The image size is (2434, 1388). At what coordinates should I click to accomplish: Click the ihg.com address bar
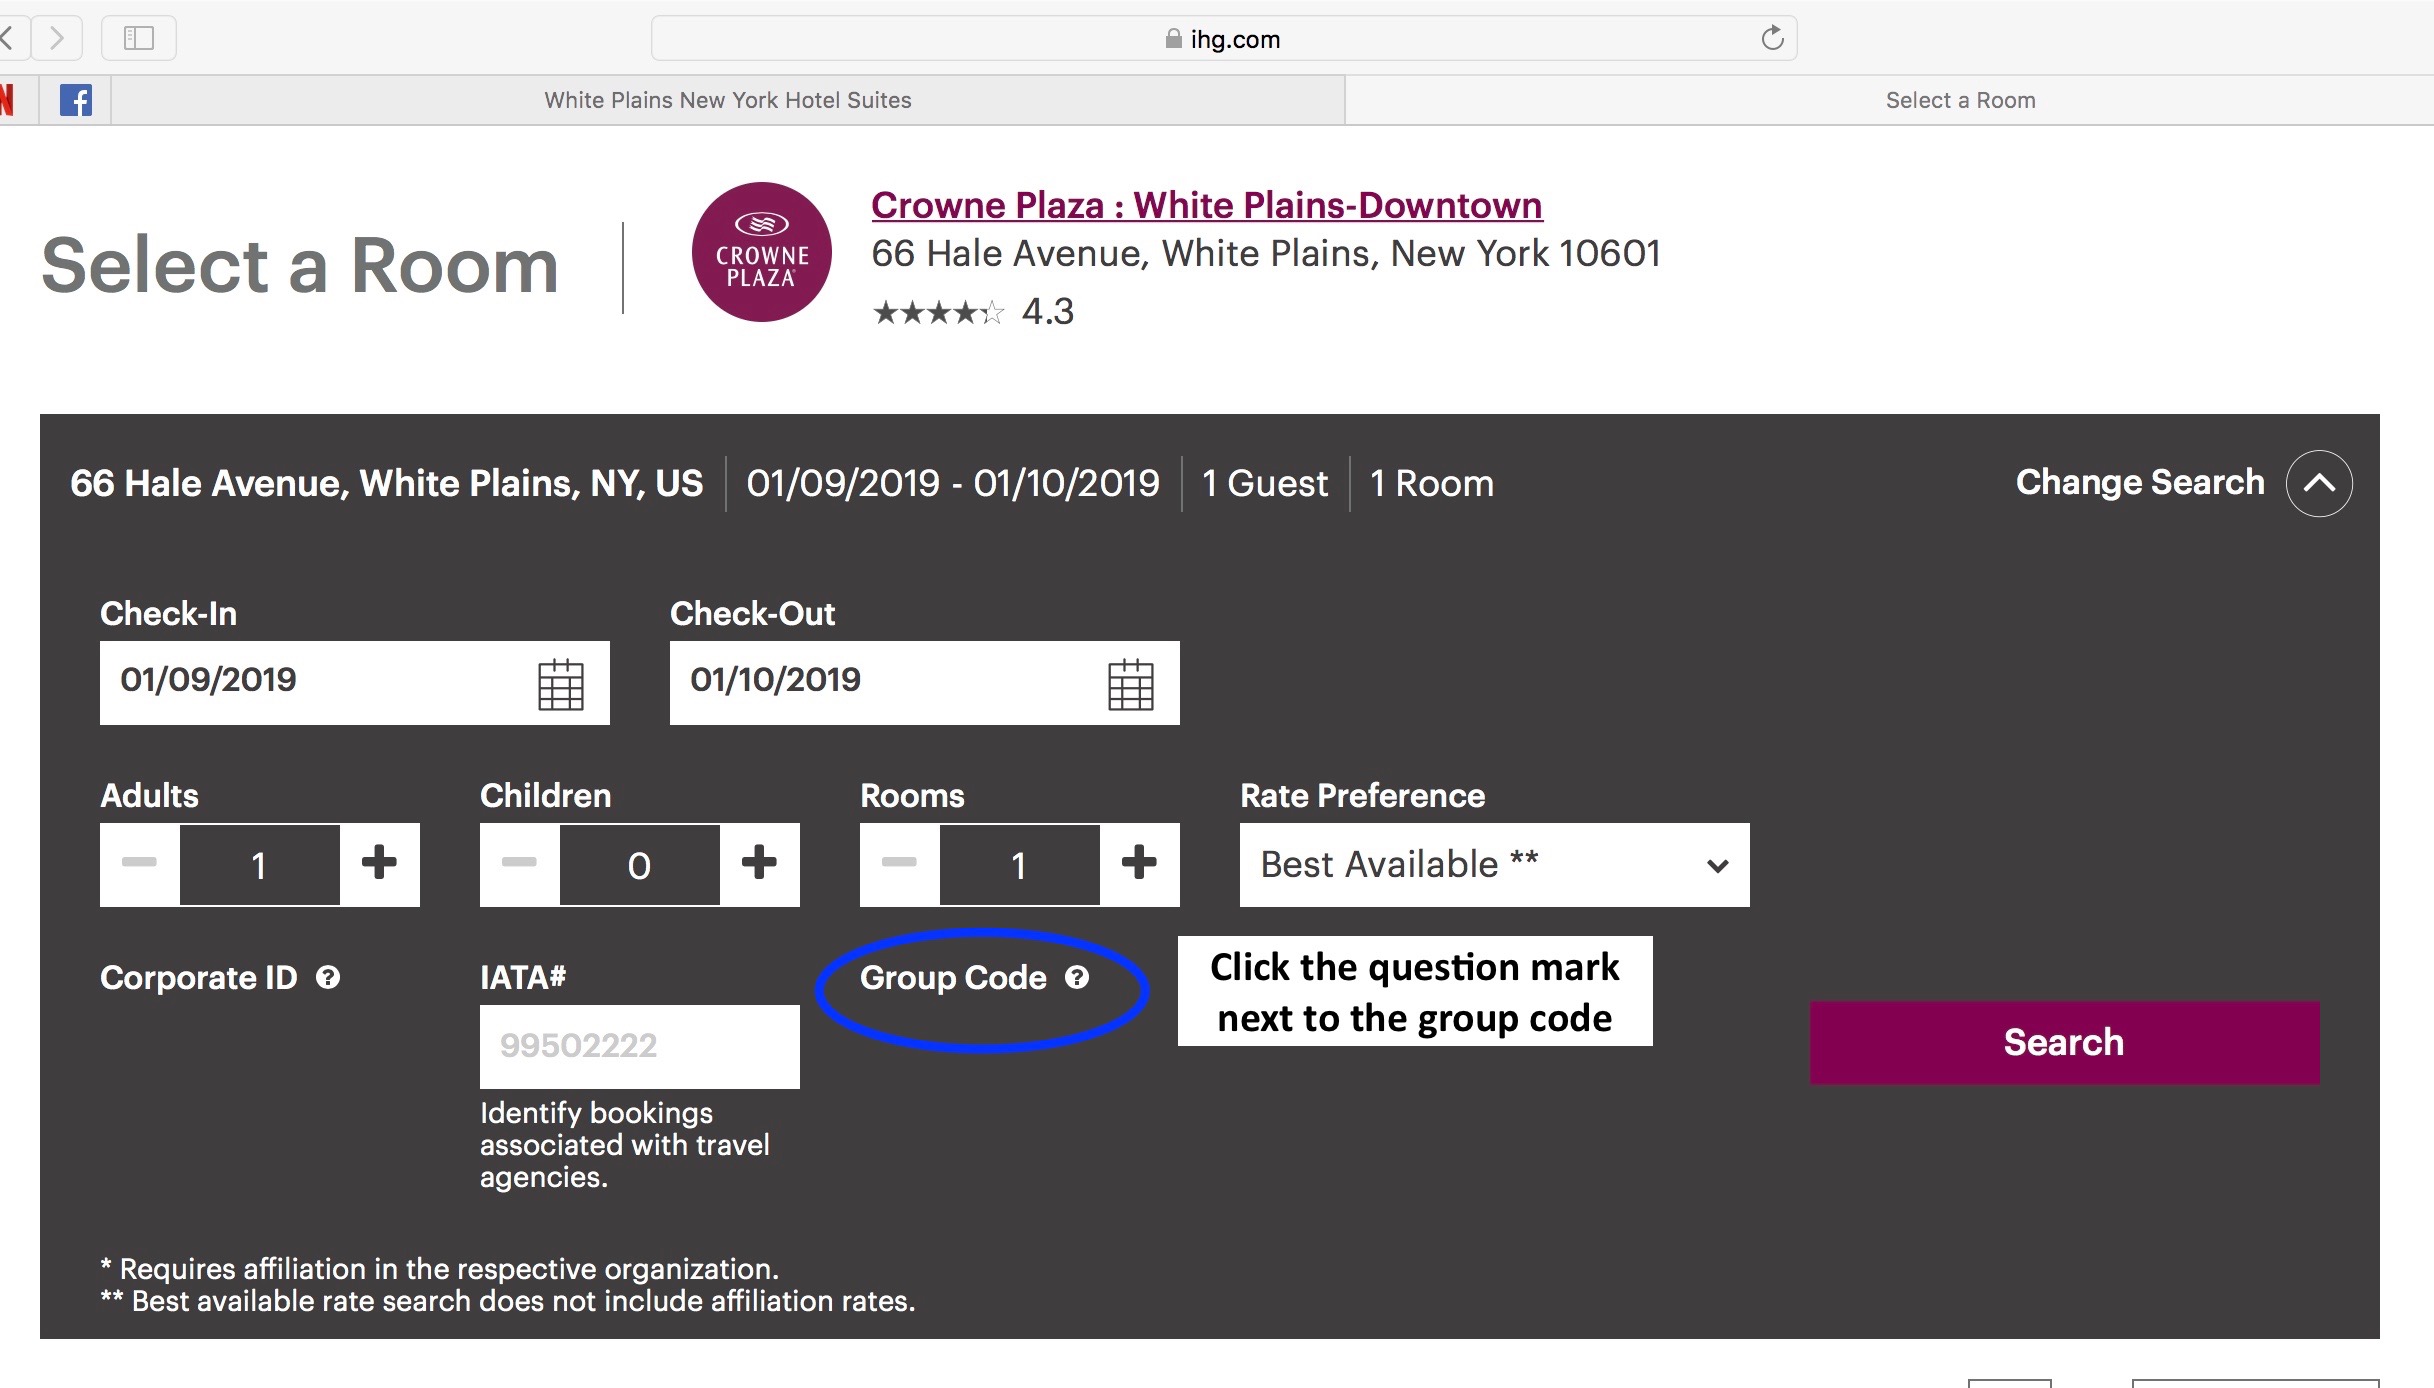click(1224, 38)
